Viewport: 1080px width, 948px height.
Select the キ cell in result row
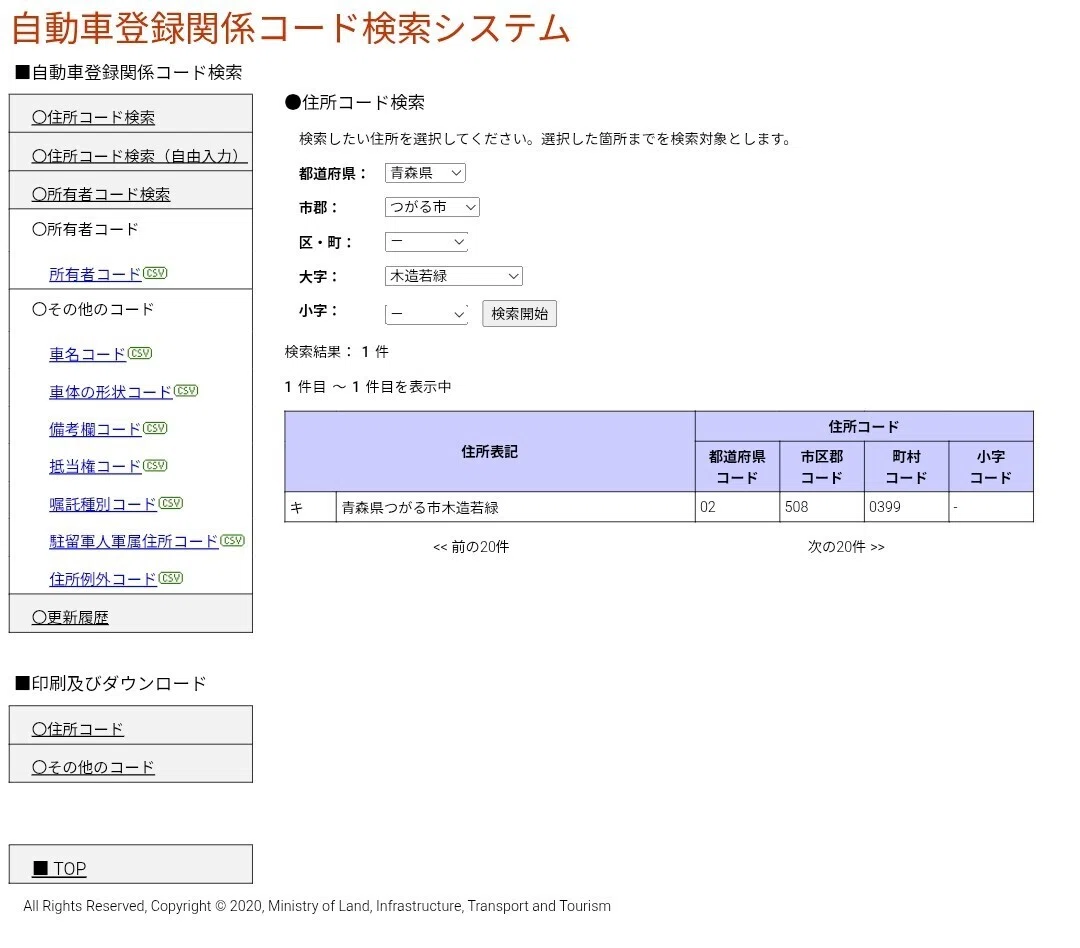(x=311, y=507)
